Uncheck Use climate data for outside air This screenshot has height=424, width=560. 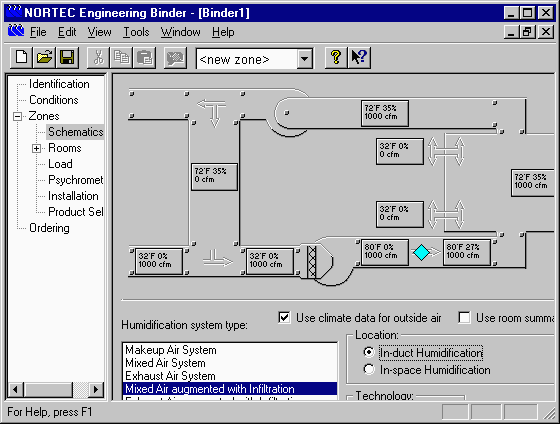(284, 318)
